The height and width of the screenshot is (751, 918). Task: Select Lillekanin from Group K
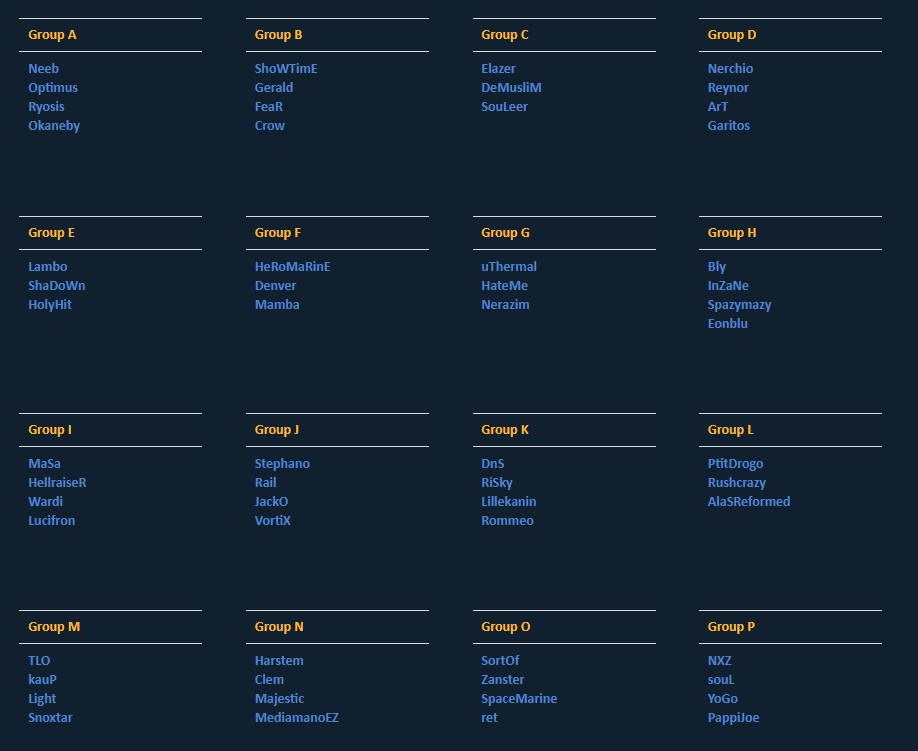point(508,502)
